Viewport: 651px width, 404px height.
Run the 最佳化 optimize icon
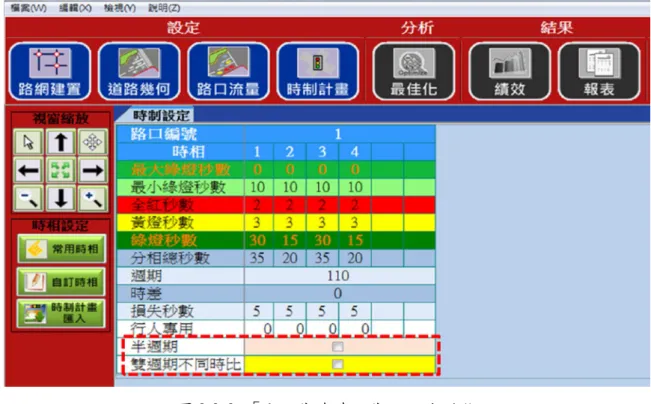coord(414,71)
